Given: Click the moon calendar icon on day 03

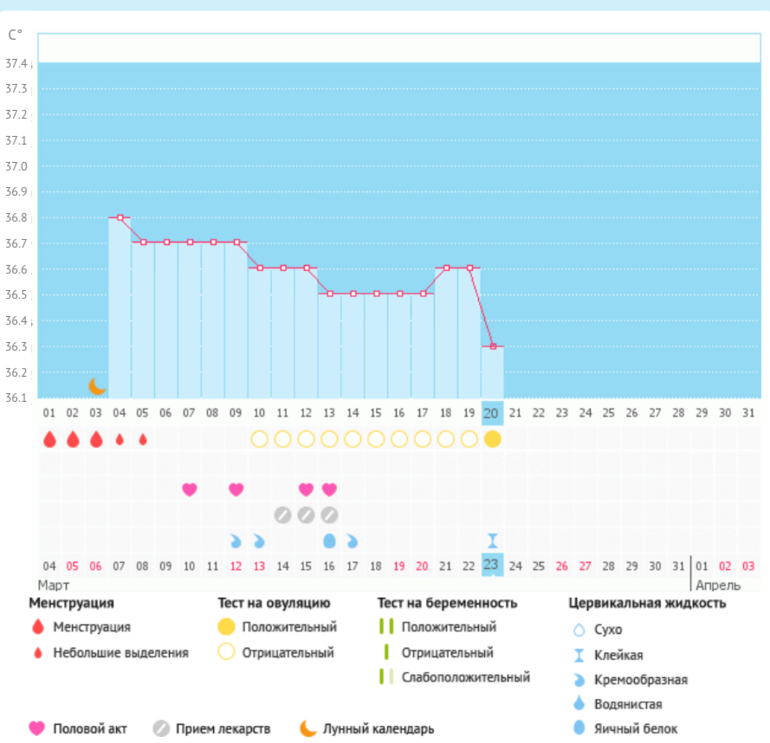Looking at the screenshot, I should coord(96,386).
